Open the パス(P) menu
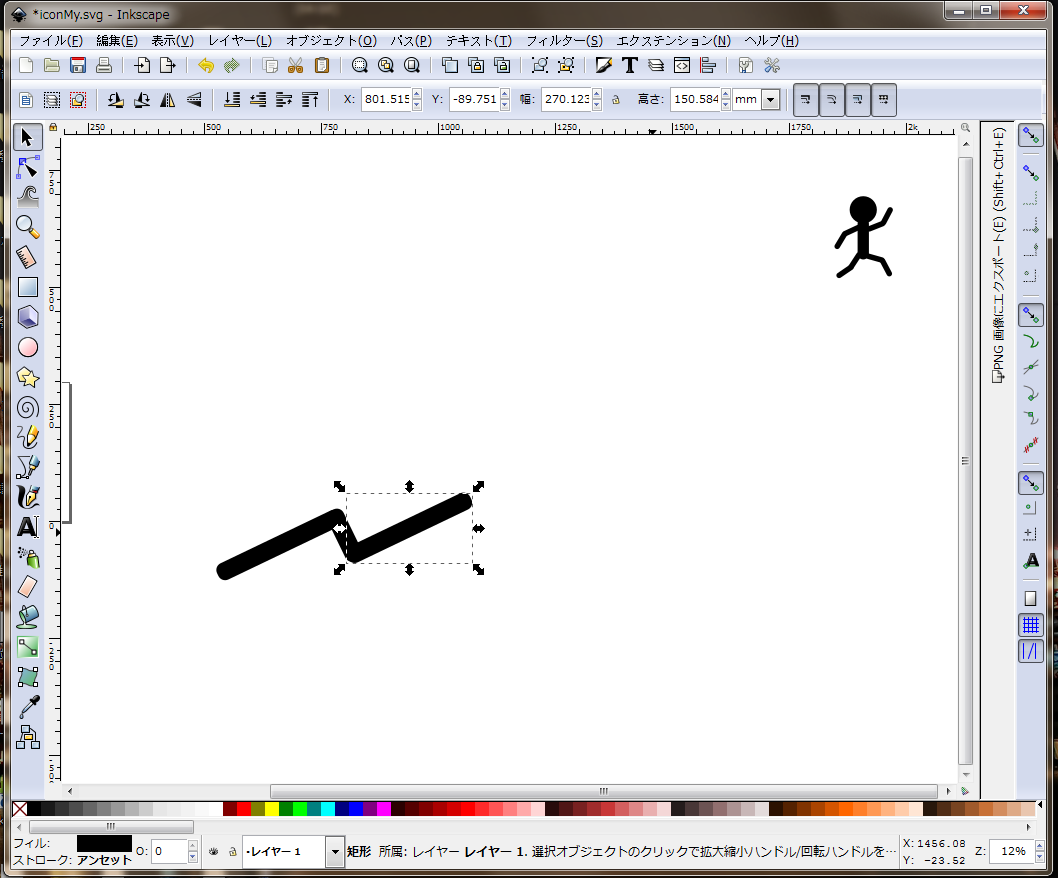1058x878 pixels. coord(411,40)
